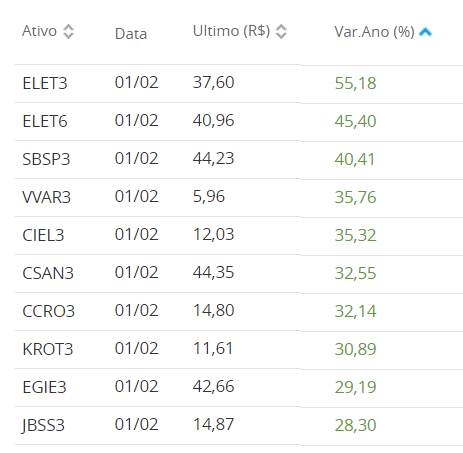Select the CCRO3 ticker
This screenshot has height=453, width=463.
pyautogui.click(x=48, y=311)
